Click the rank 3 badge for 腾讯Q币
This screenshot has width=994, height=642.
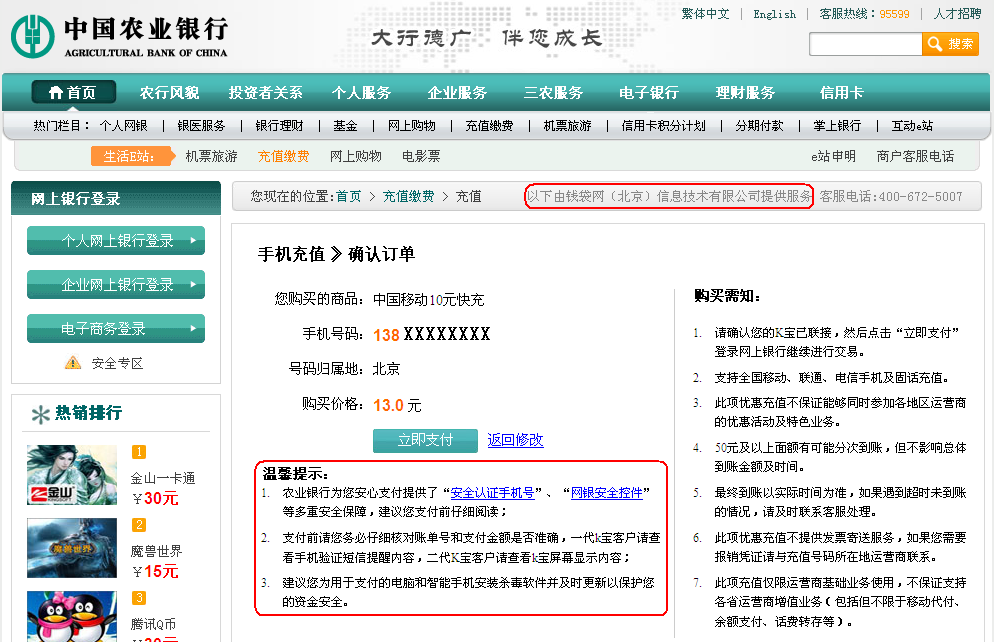[x=139, y=598]
